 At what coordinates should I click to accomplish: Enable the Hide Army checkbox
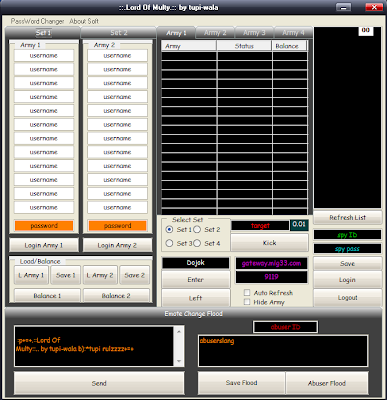coord(247,302)
